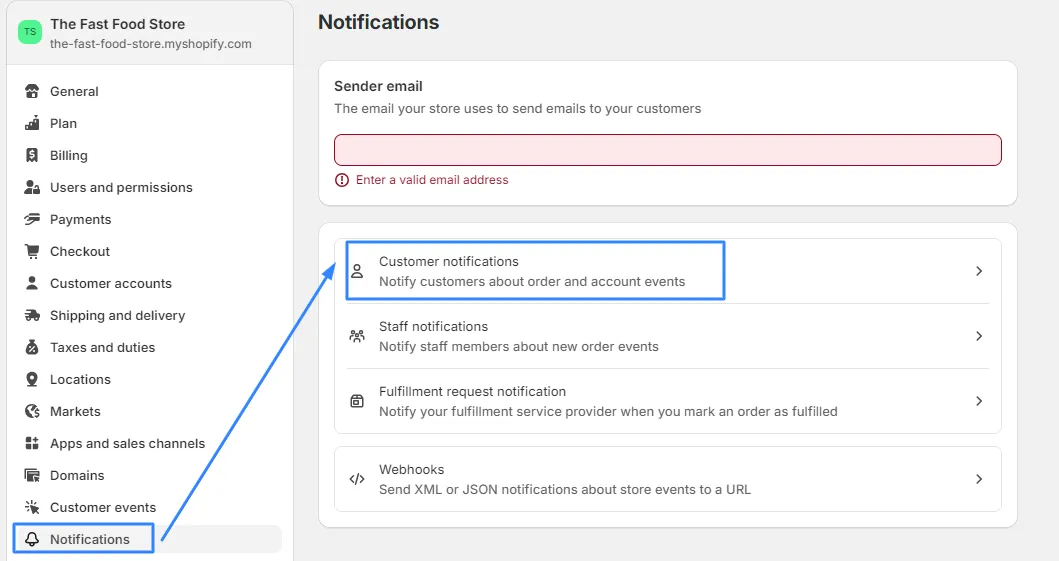Click 'Notify your fulfillment service provider' description
1059x561 pixels.
608,411
